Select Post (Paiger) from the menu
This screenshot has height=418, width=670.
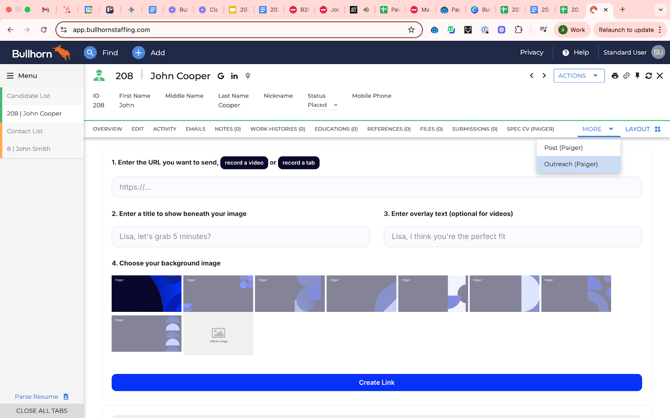point(564,148)
